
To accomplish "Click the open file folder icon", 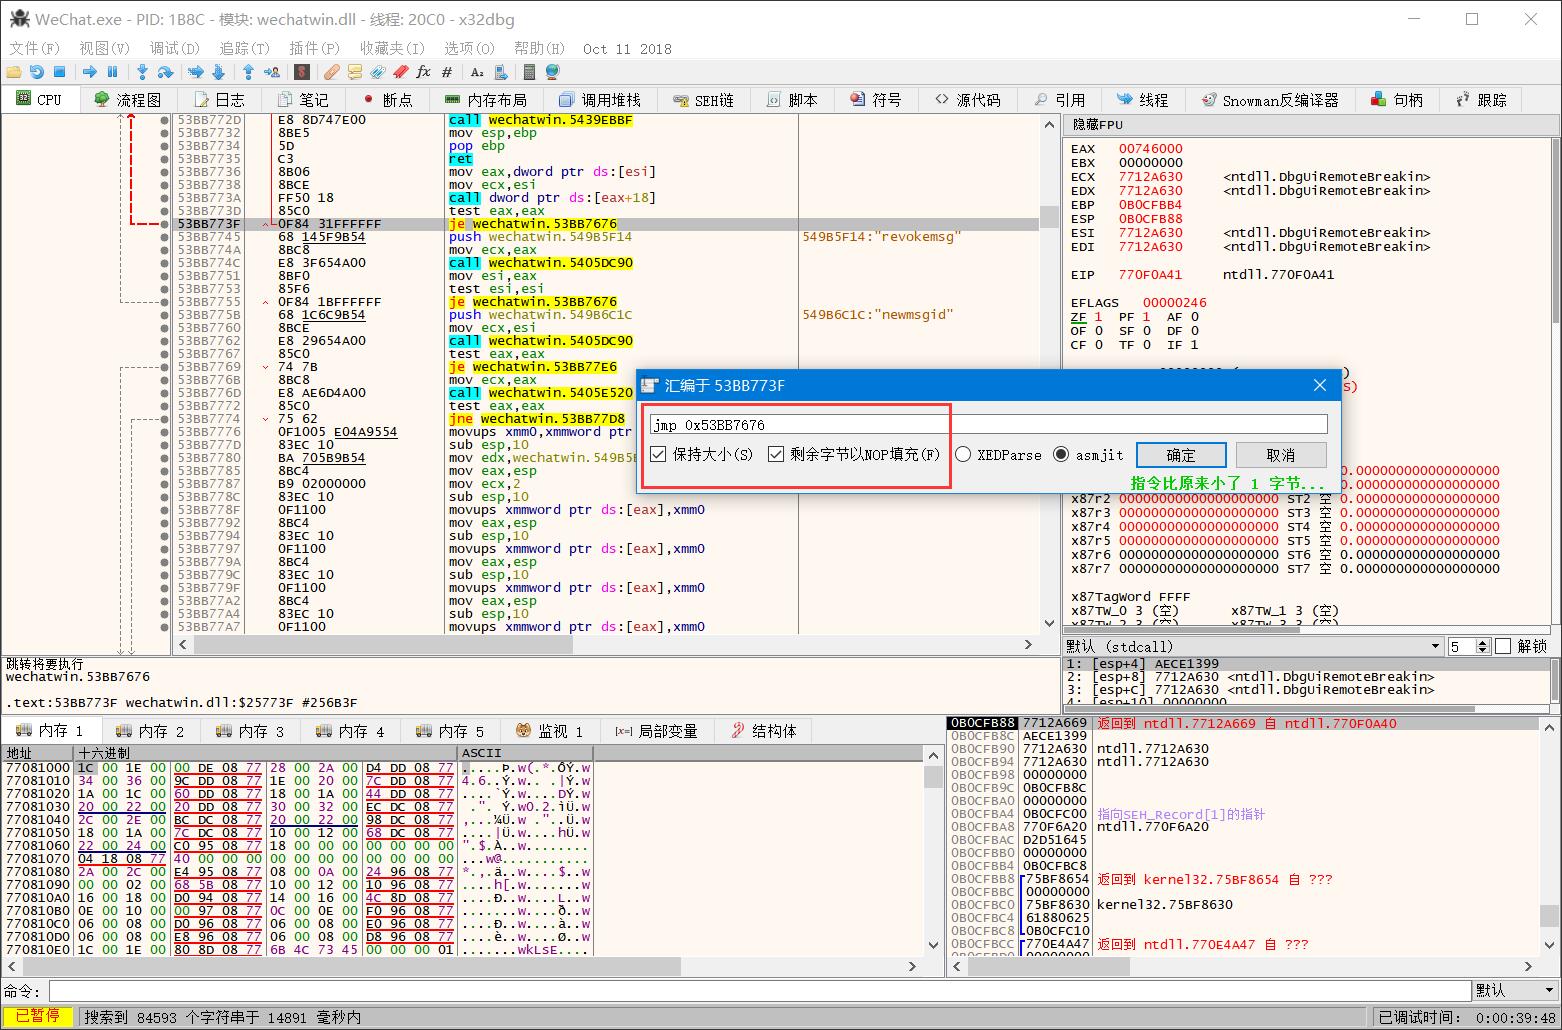I will click(x=14, y=72).
